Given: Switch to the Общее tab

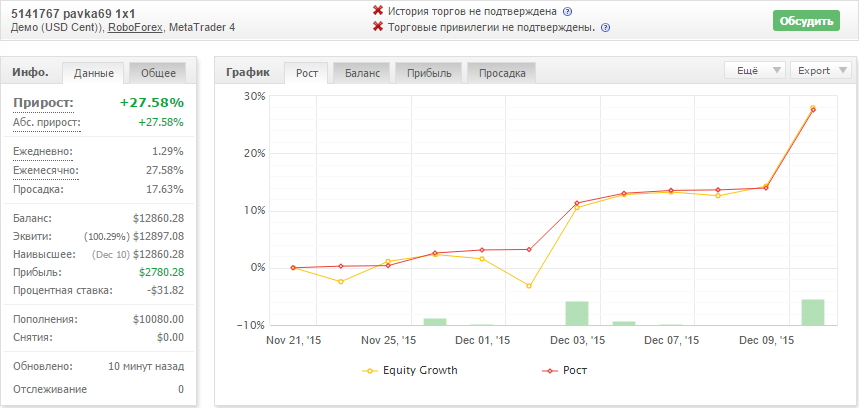Looking at the screenshot, I should pyautogui.click(x=158, y=73).
